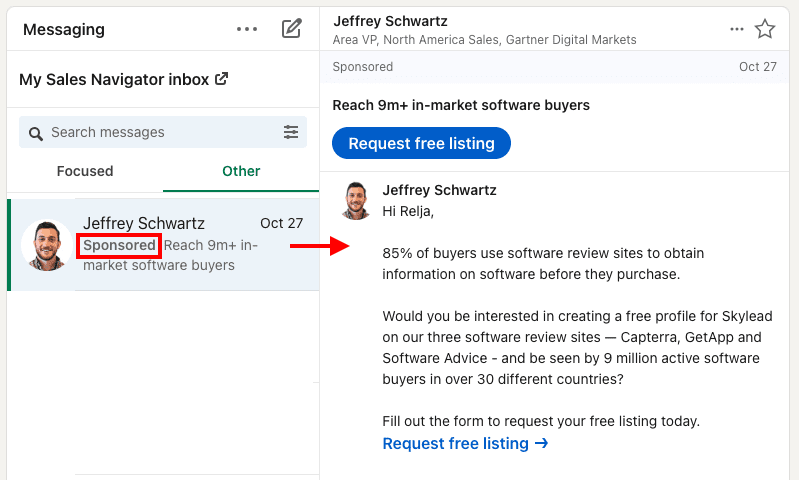Open Jeffrey Schwartz's name in the conversation header
This screenshot has width=799, height=480.
pos(390,21)
